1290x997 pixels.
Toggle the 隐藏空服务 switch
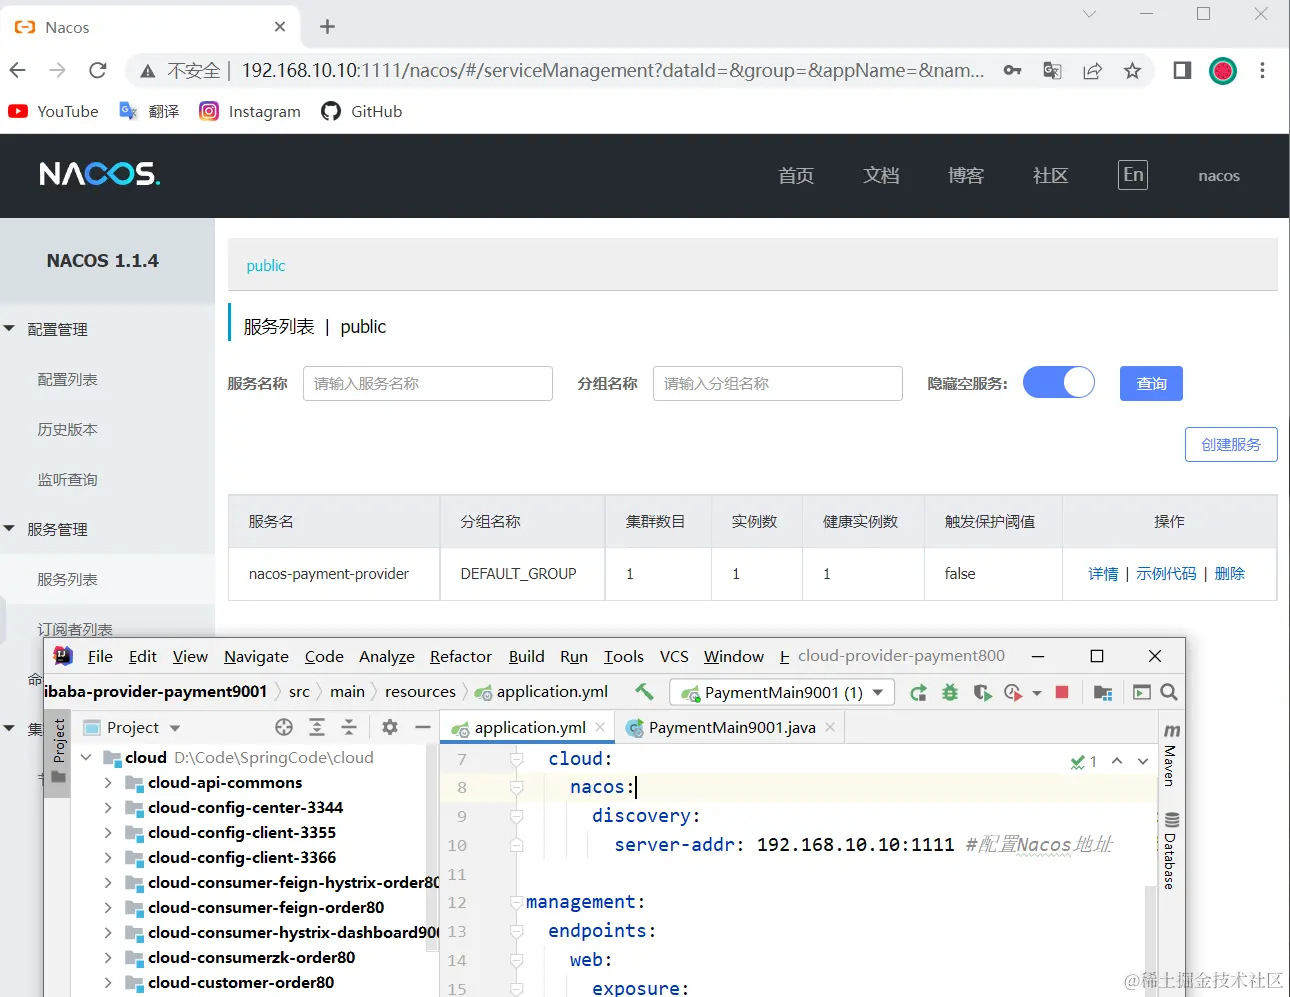tap(1059, 382)
